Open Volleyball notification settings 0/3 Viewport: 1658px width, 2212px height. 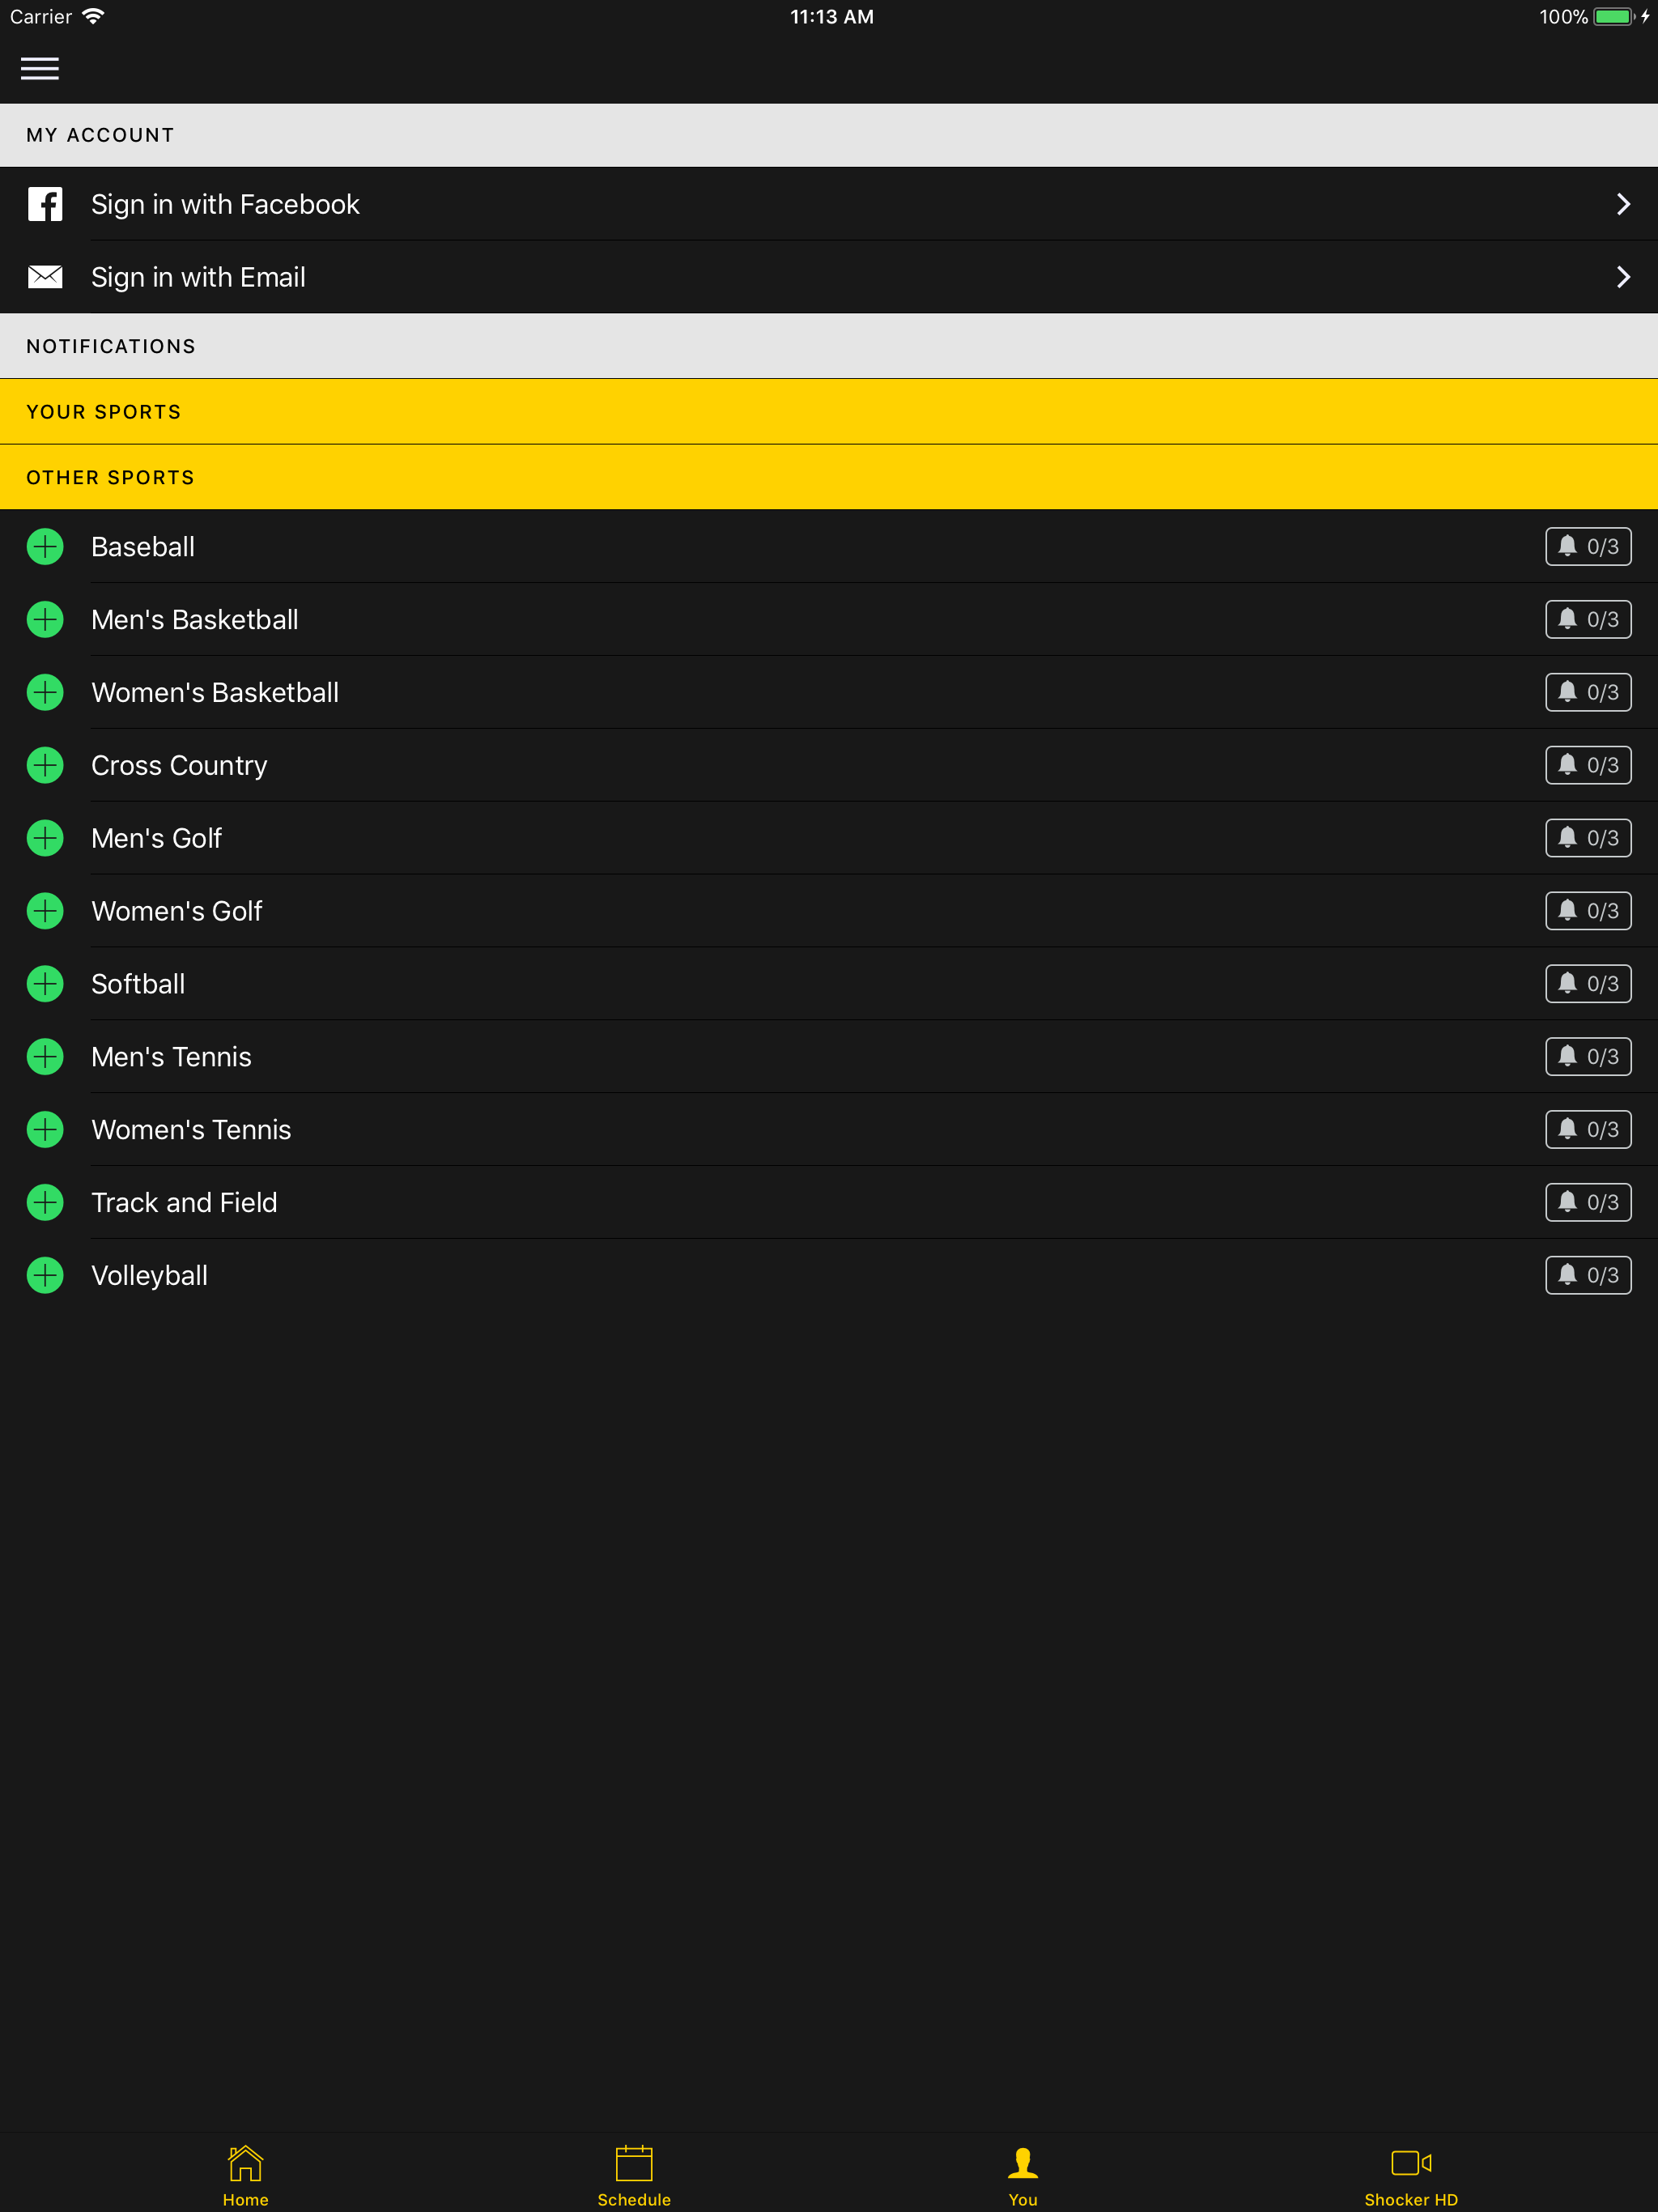(1588, 1275)
